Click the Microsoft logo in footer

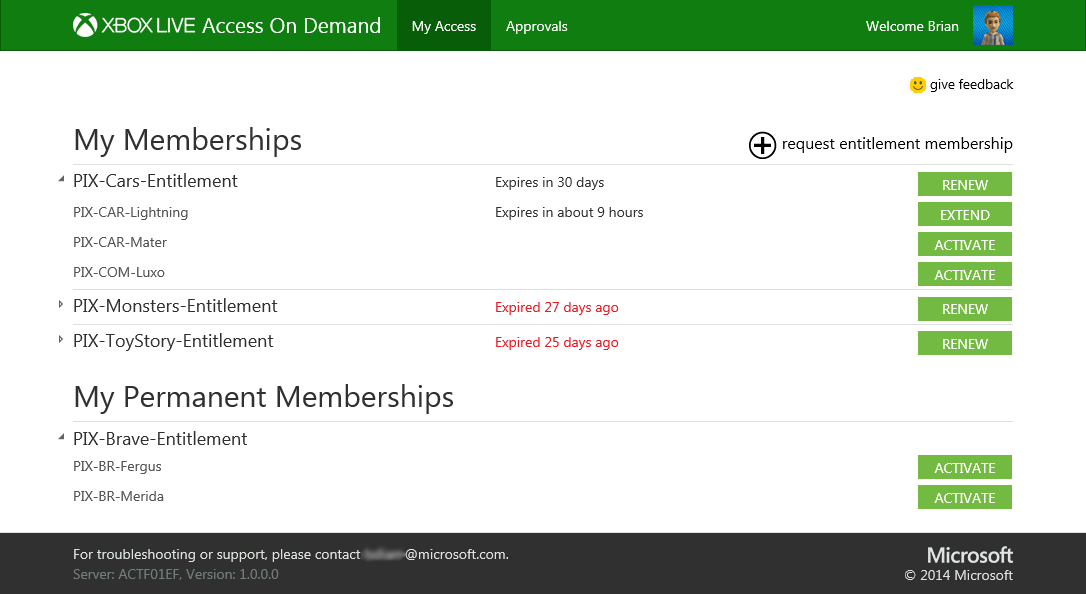(970, 555)
